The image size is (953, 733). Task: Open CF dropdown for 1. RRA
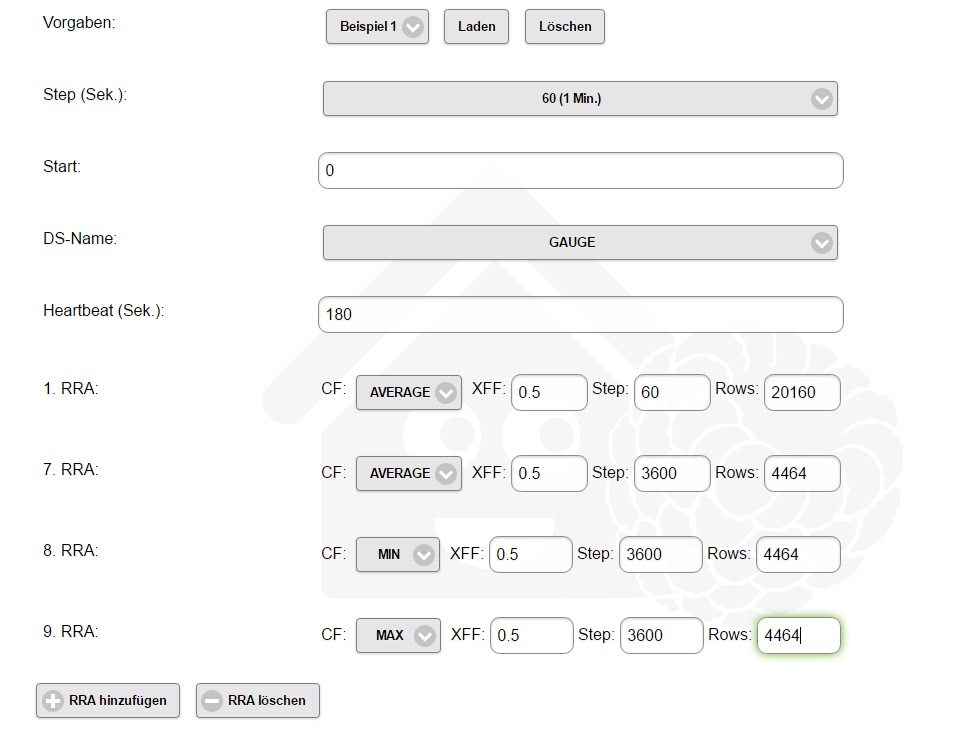click(408, 393)
